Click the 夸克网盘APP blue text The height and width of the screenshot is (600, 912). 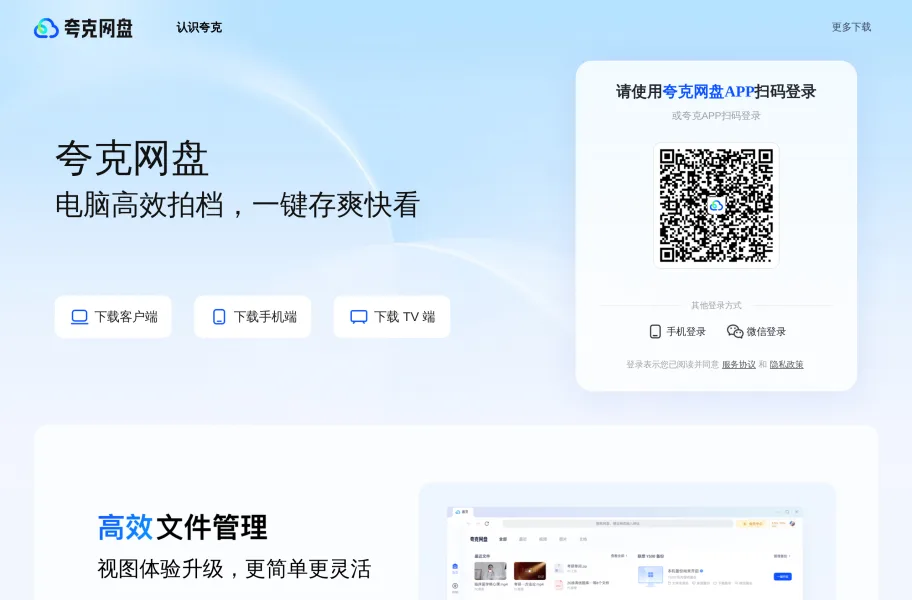tap(708, 91)
